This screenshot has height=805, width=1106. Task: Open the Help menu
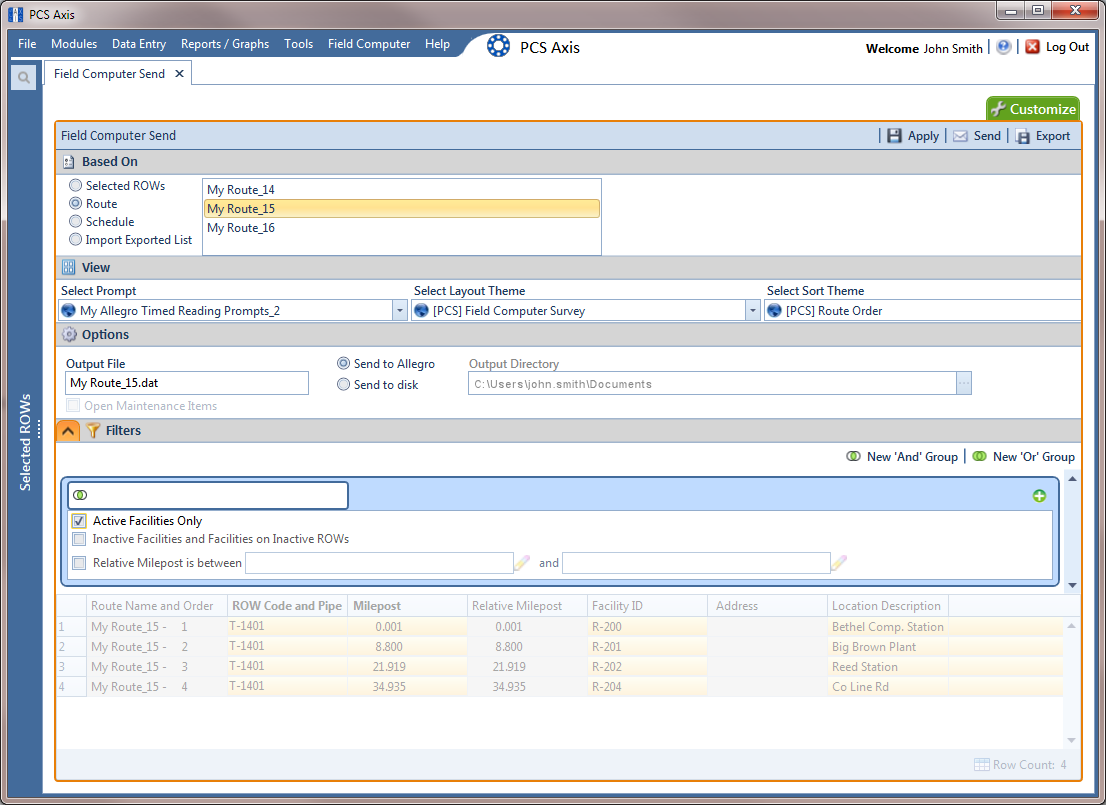tap(437, 44)
